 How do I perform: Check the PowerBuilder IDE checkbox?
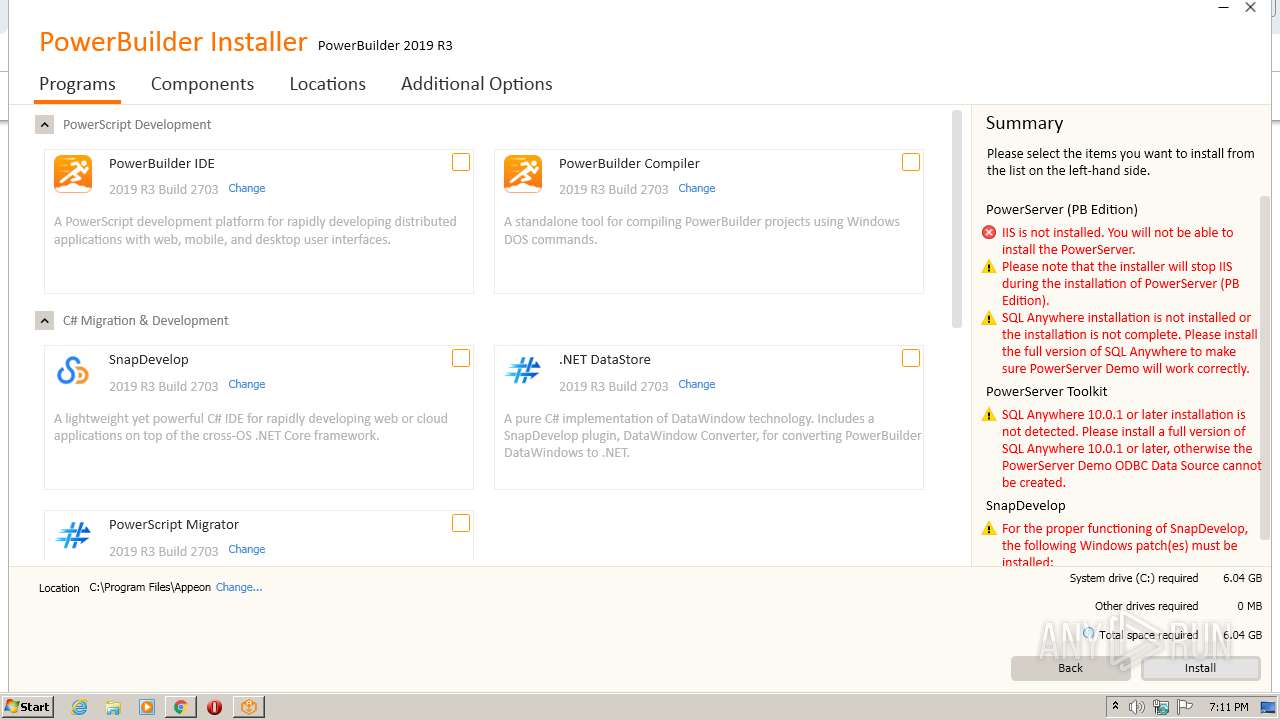(461, 162)
